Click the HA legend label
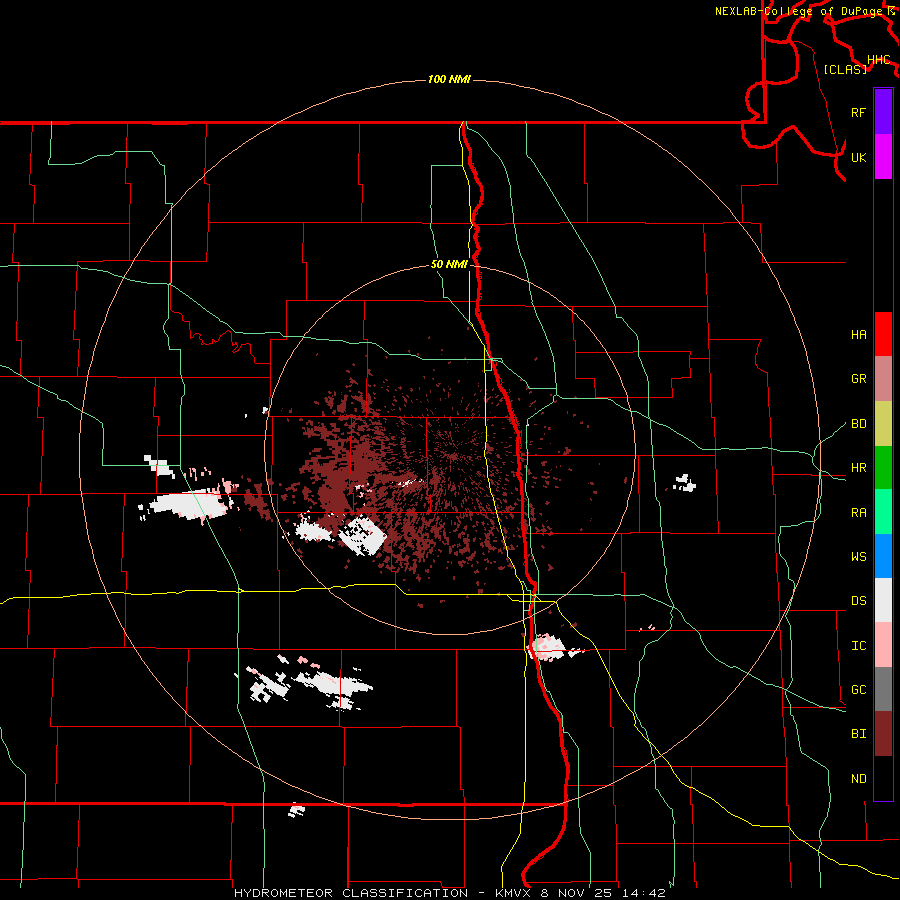The width and height of the screenshot is (900, 900). pos(858,335)
